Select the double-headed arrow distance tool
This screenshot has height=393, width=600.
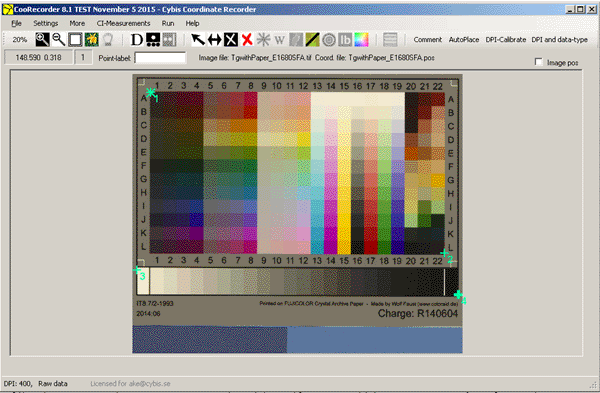214,39
